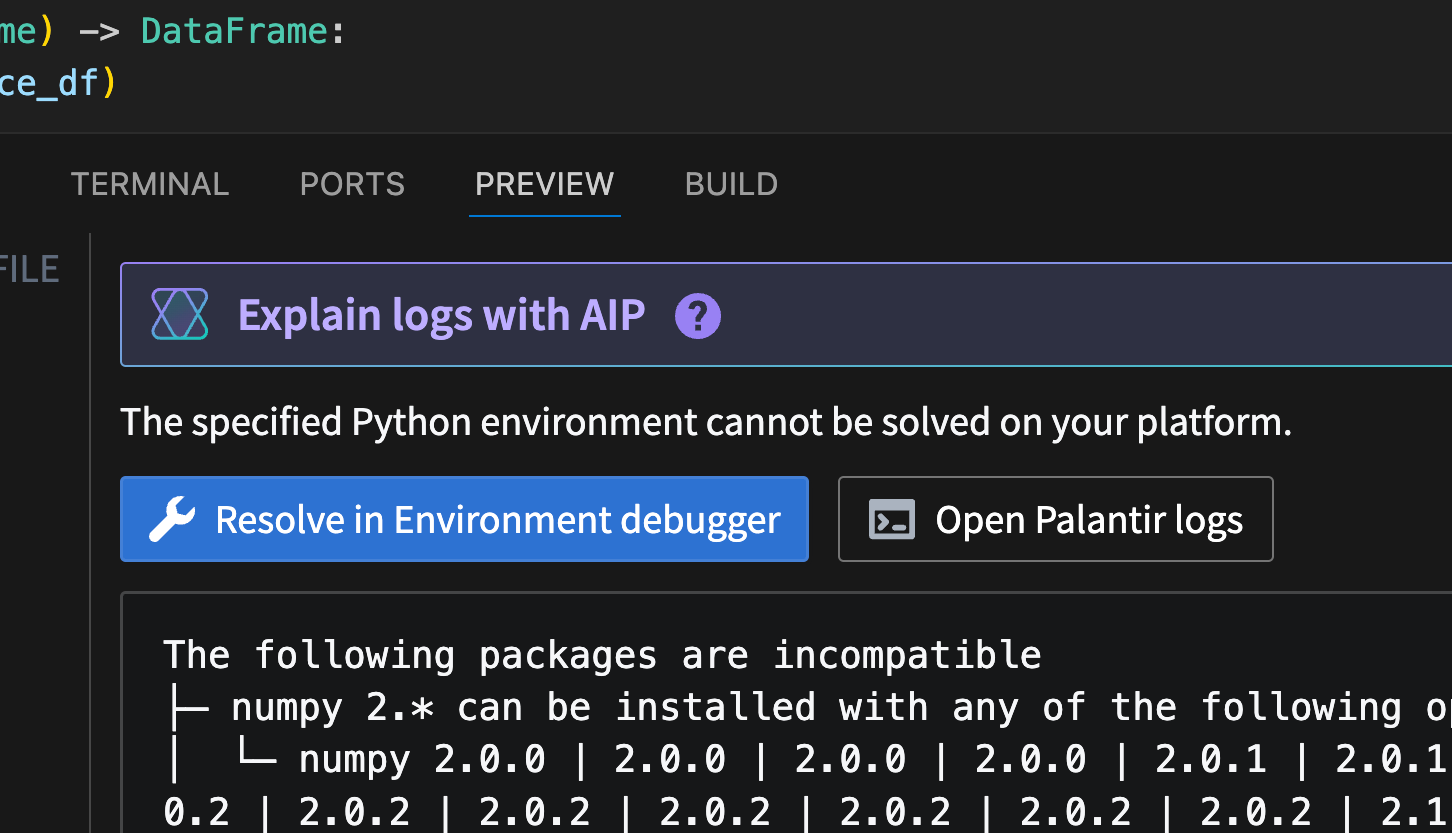This screenshot has height=833, width=1452.
Task: Click the AIP logo icon in the banner
Action: click(180, 314)
